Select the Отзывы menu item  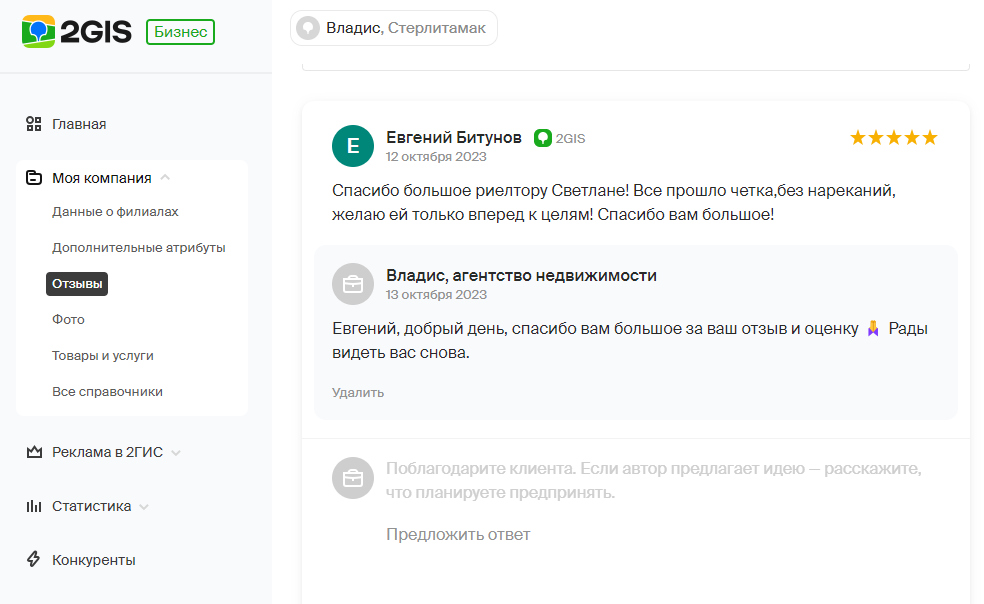(77, 284)
